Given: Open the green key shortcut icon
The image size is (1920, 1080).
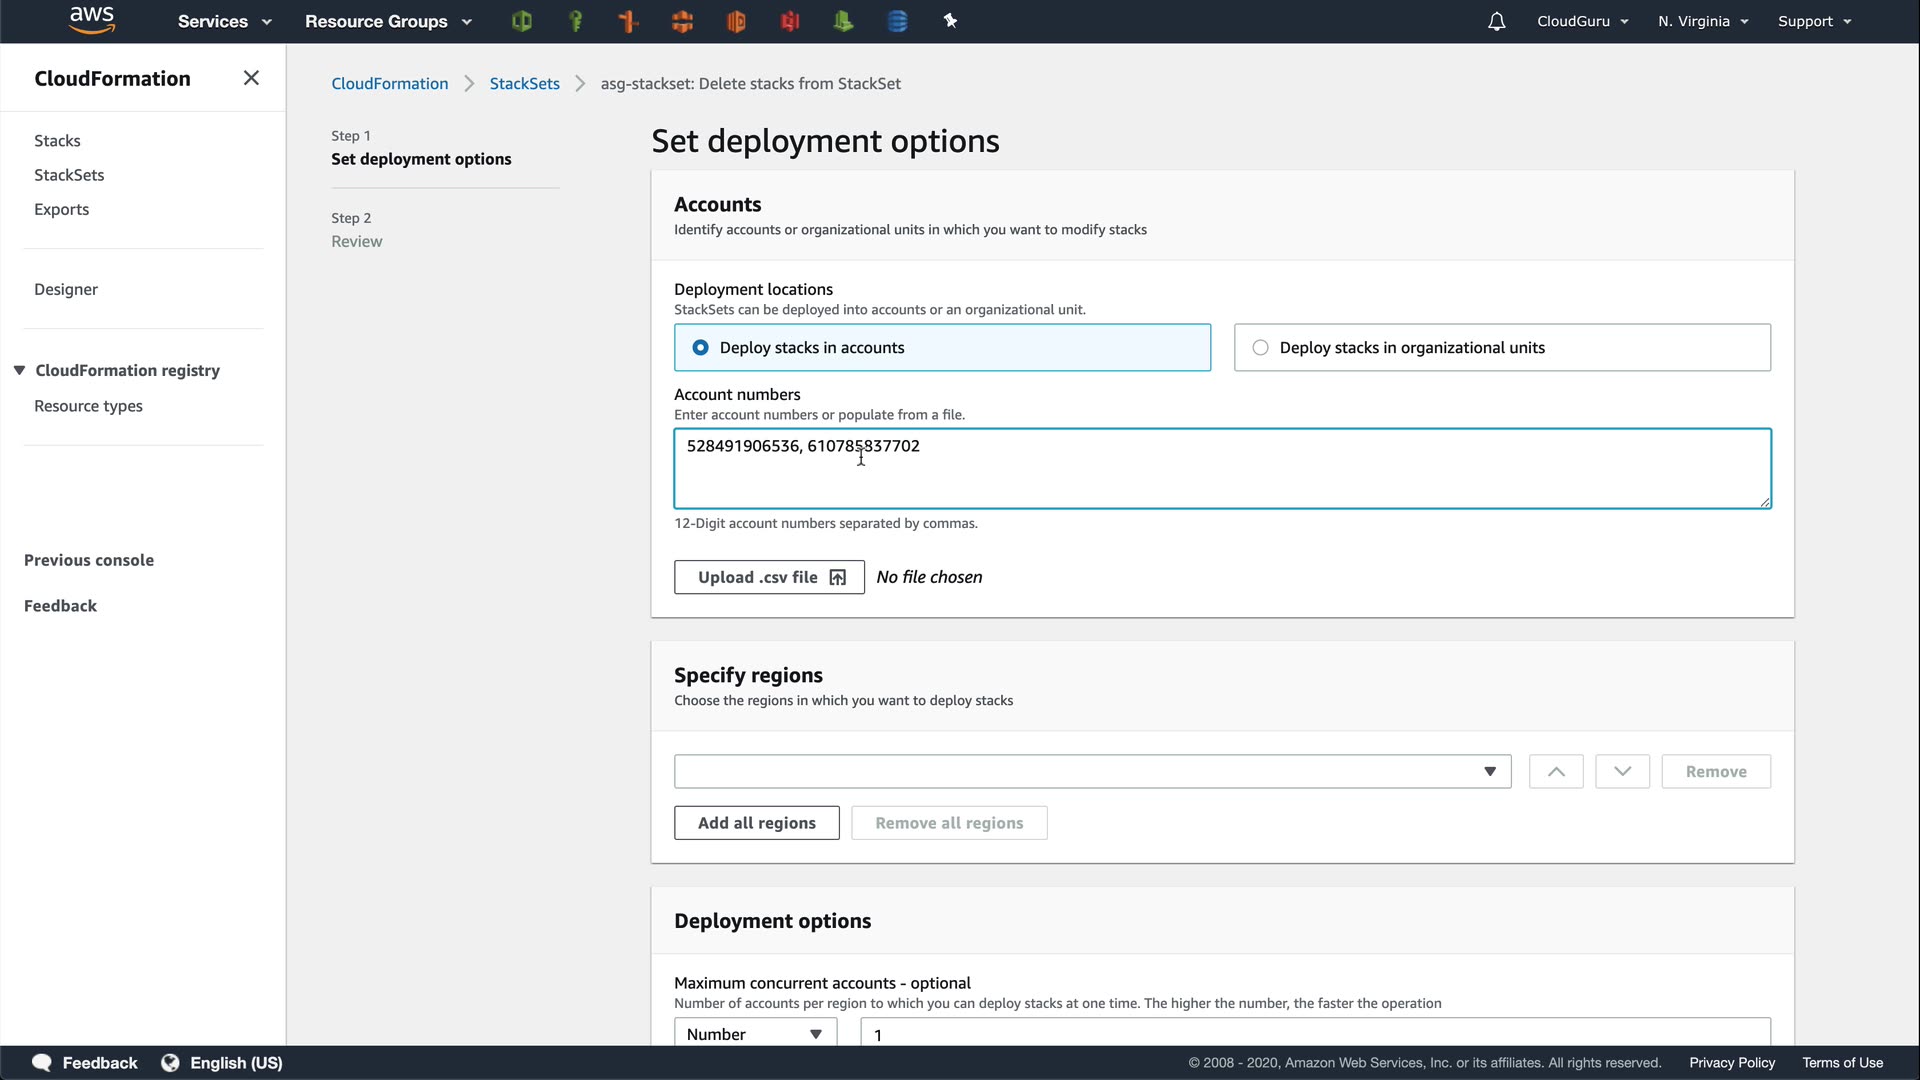Looking at the screenshot, I should click(x=575, y=21).
